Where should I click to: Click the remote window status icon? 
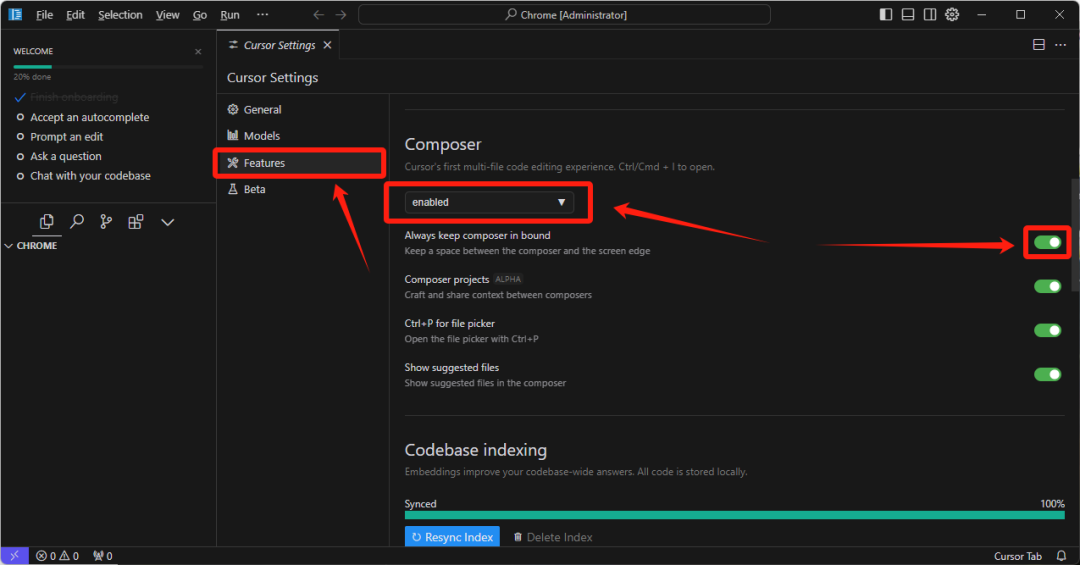(x=14, y=556)
